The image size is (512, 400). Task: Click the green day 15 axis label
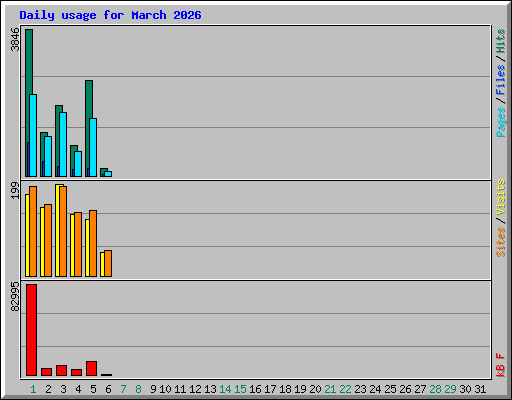coord(240,389)
